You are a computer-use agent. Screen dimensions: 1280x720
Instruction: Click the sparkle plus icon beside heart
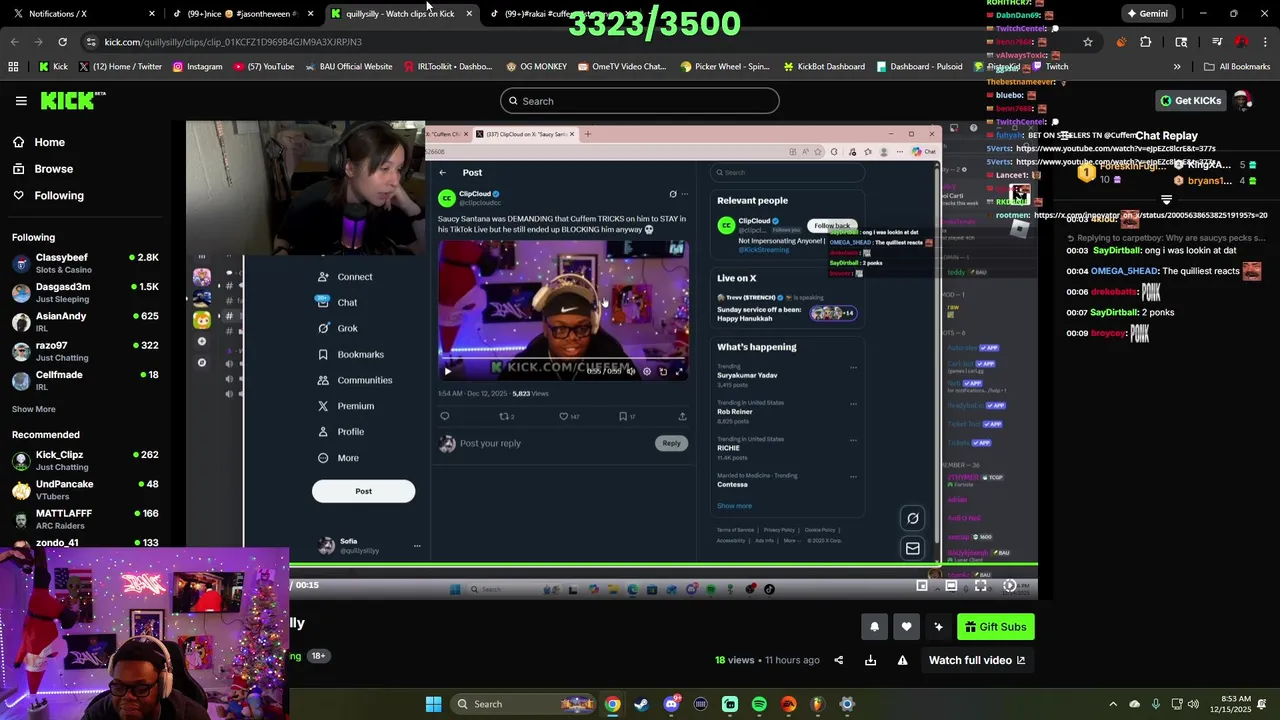coord(938,627)
